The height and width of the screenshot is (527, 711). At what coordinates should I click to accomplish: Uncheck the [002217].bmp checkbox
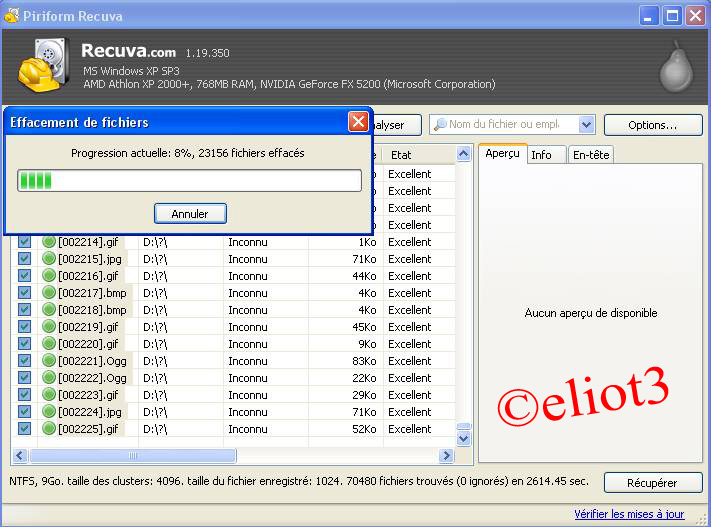pos(24,293)
